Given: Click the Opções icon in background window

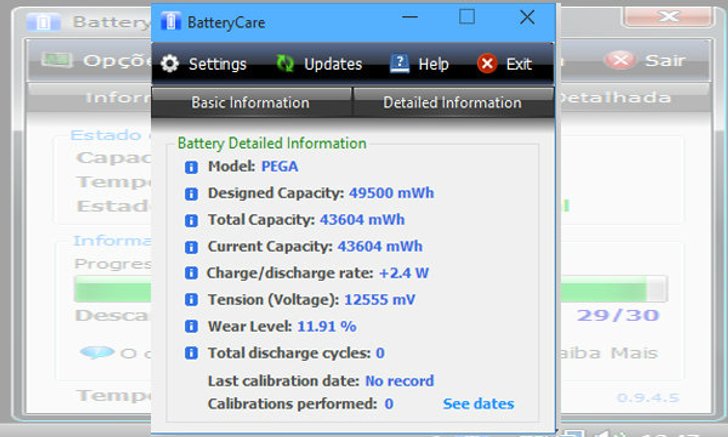Looking at the screenshot, I should 57,60.
